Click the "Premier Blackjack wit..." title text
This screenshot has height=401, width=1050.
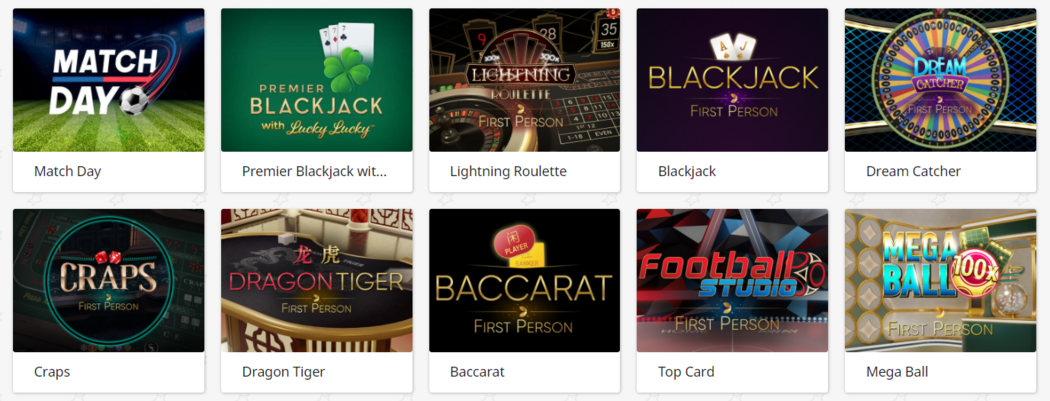(315, 171)
